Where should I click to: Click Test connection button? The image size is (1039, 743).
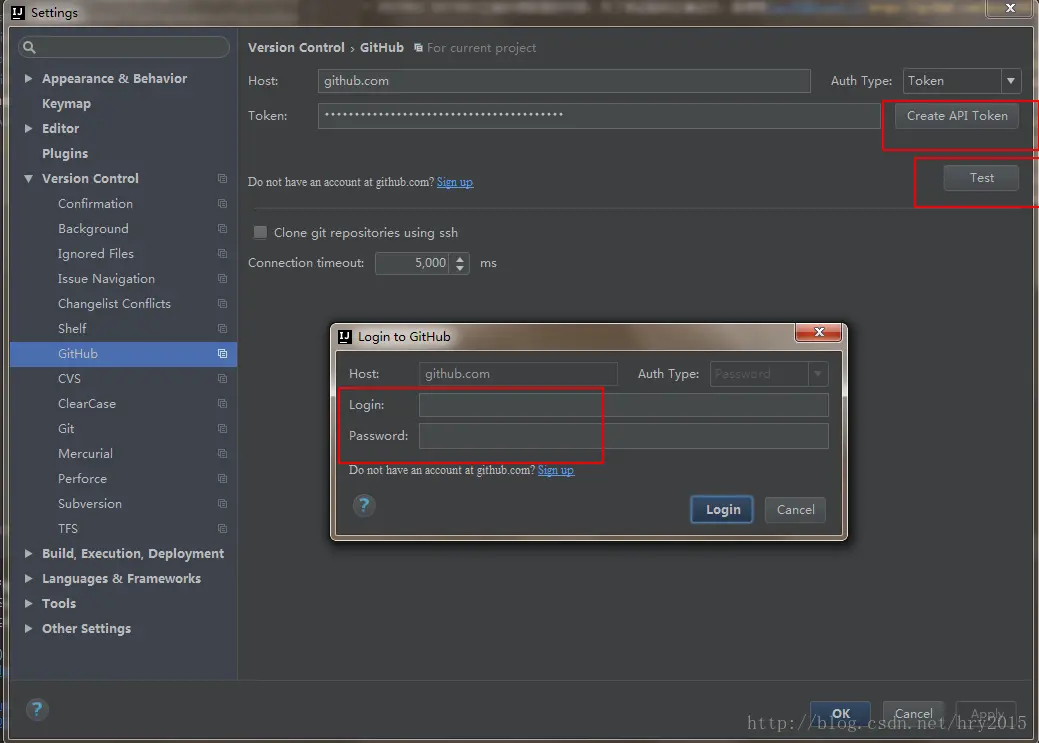(x=981, y=178)
